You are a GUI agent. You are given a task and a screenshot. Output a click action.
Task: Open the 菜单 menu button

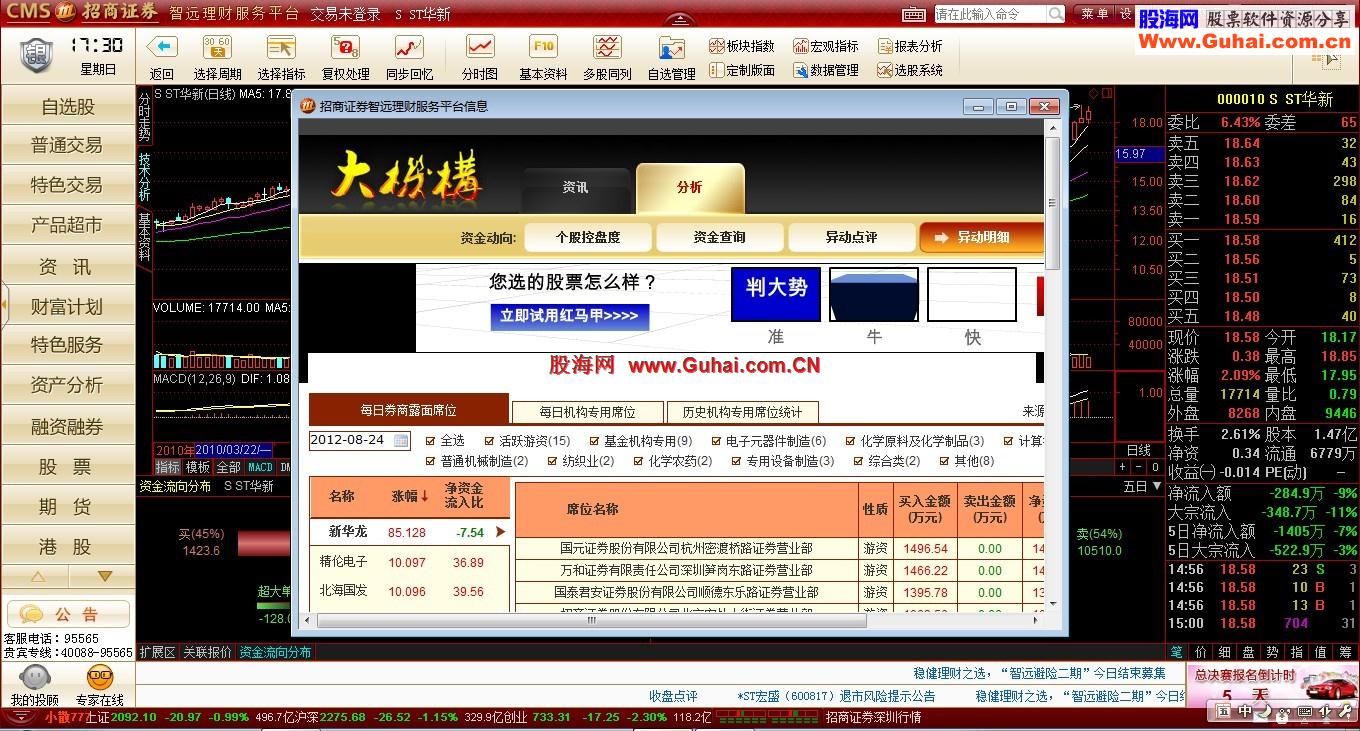click(1095, 14)
